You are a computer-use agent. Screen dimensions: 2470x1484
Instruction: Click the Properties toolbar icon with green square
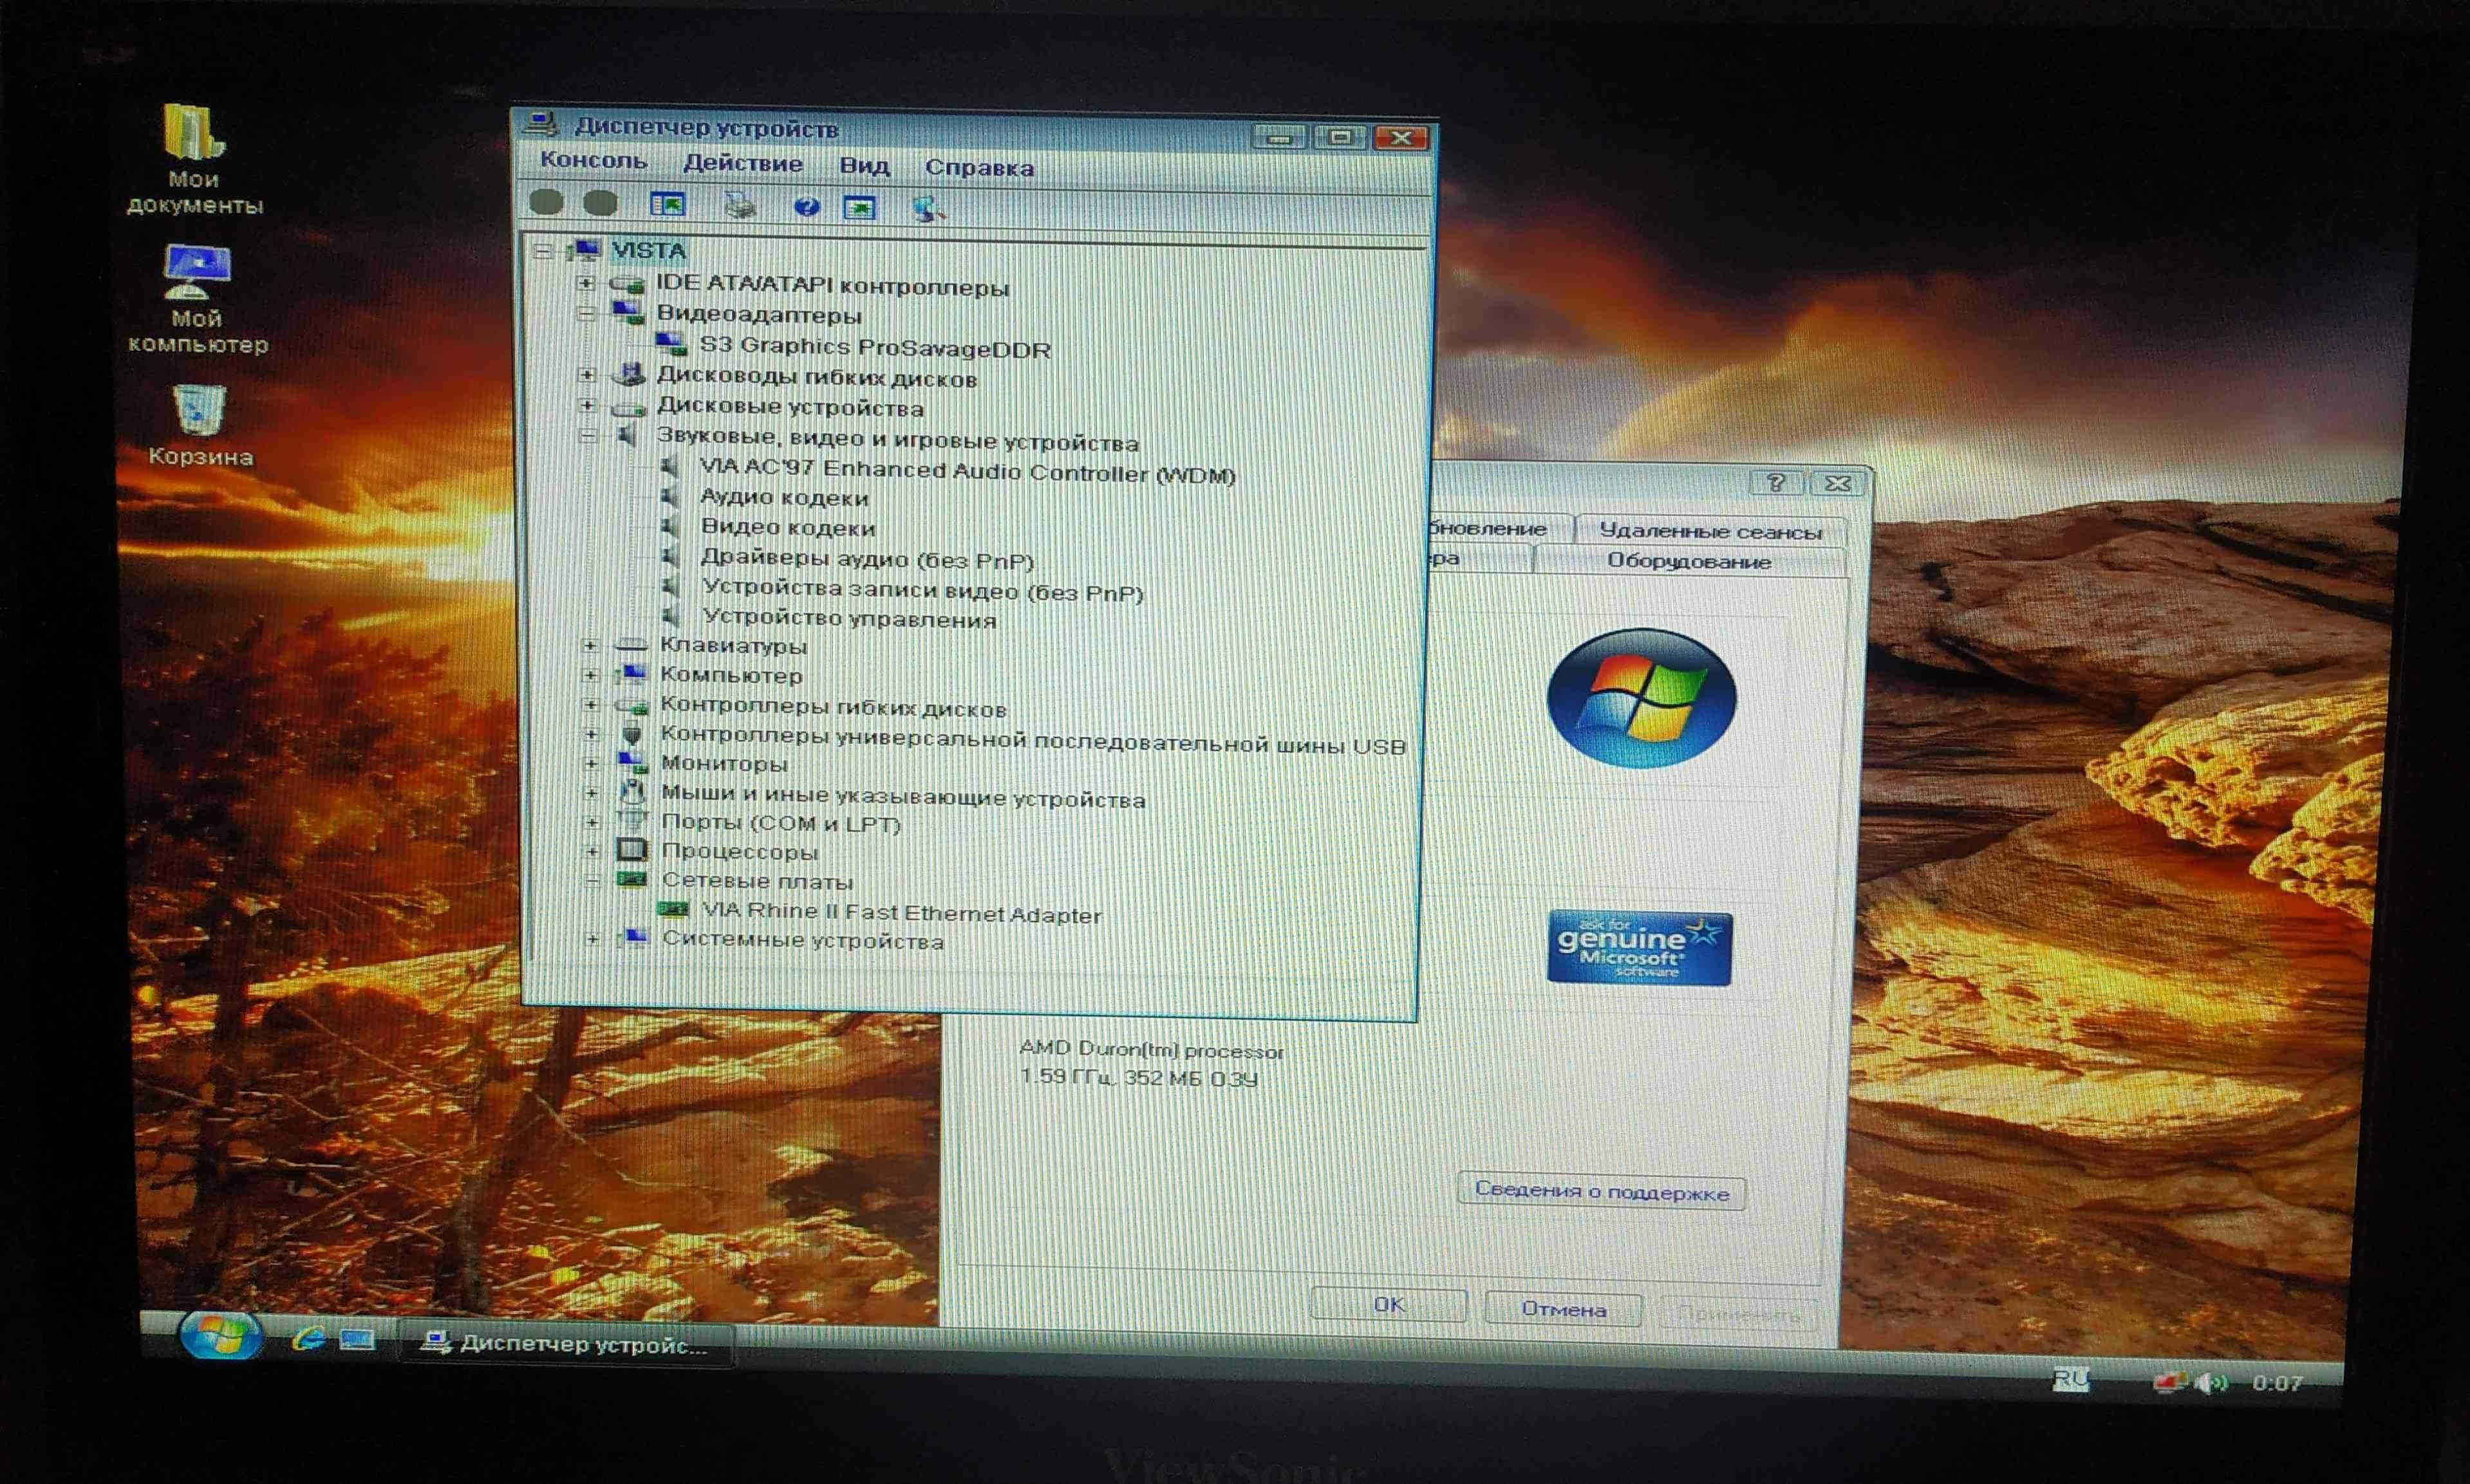point(860,208)
